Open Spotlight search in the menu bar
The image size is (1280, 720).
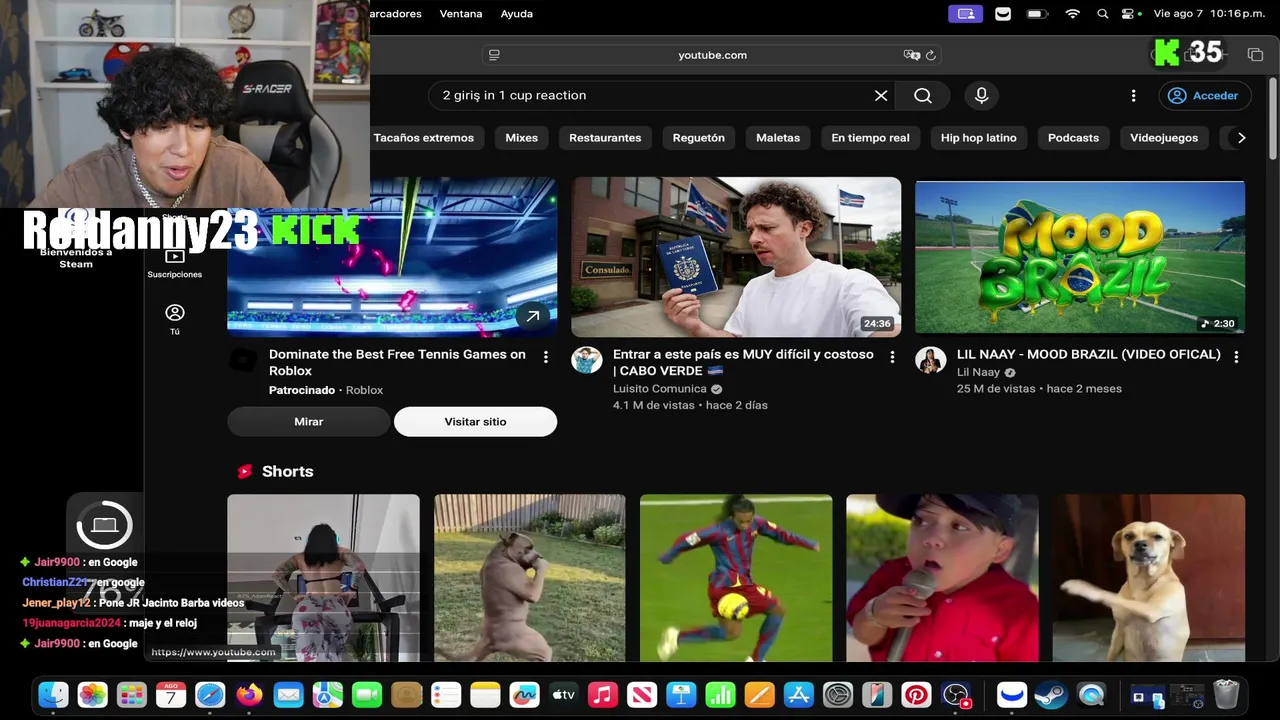pos(1103,14)
